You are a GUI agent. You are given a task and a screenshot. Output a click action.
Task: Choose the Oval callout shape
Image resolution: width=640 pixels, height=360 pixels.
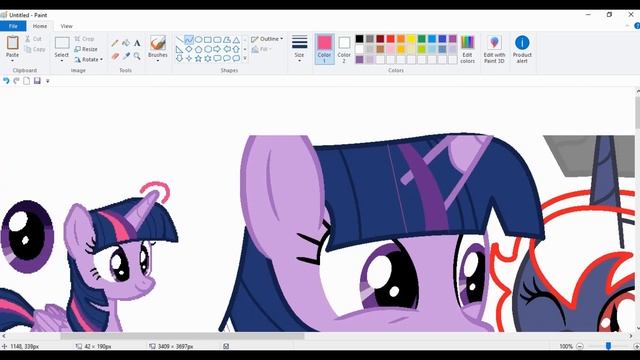coord(227,58)
